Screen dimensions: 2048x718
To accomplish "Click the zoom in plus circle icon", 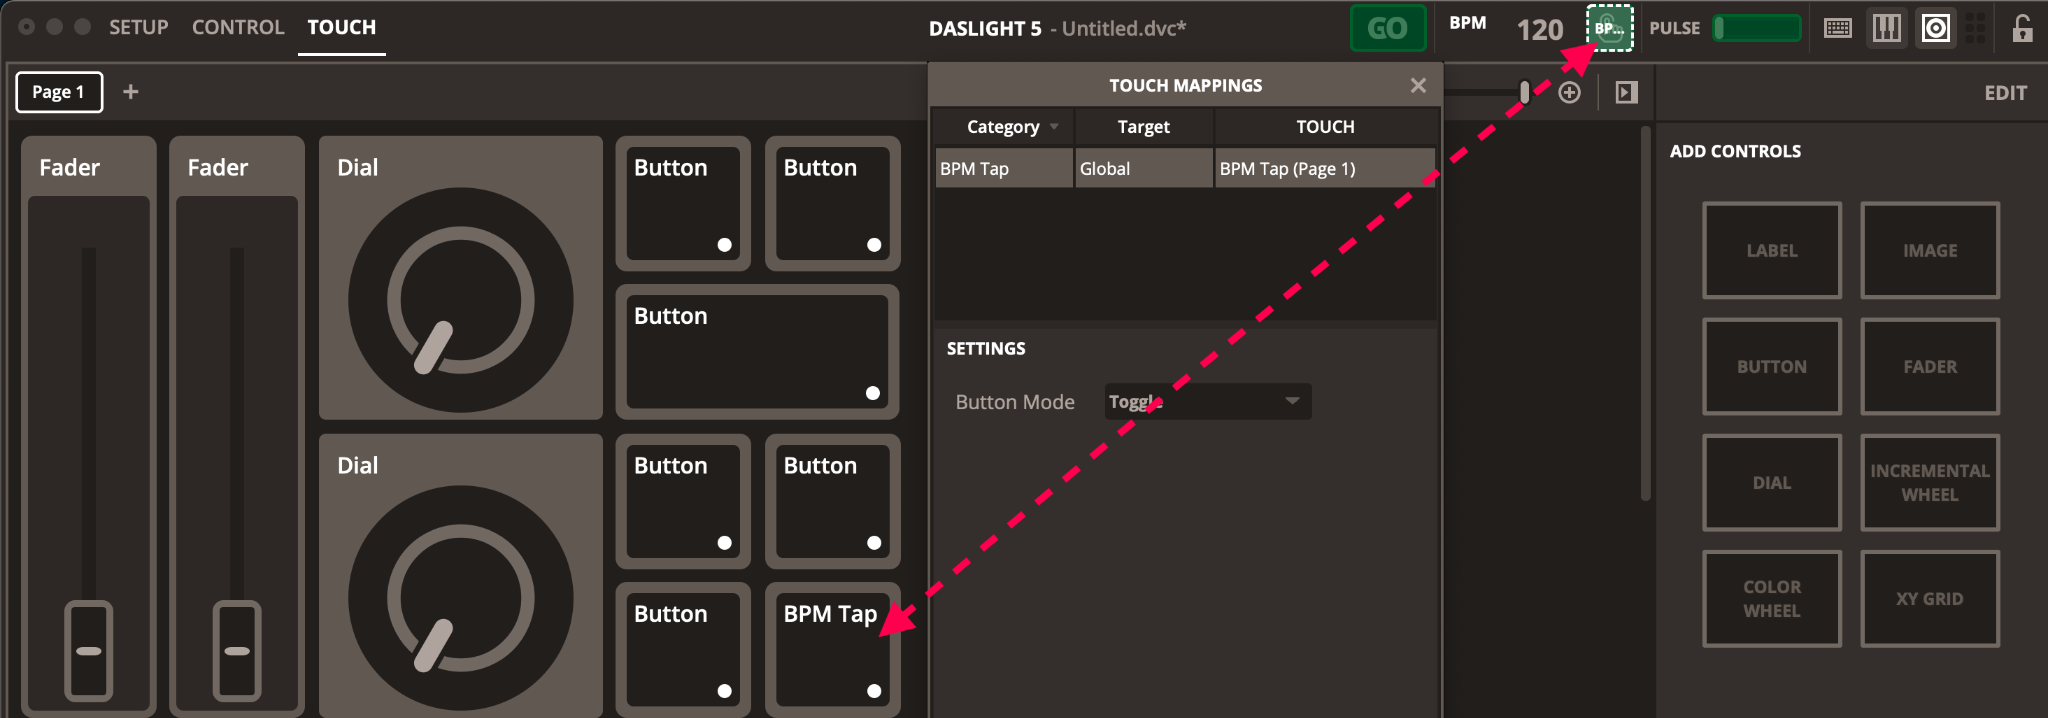I will click(1570, 93).
